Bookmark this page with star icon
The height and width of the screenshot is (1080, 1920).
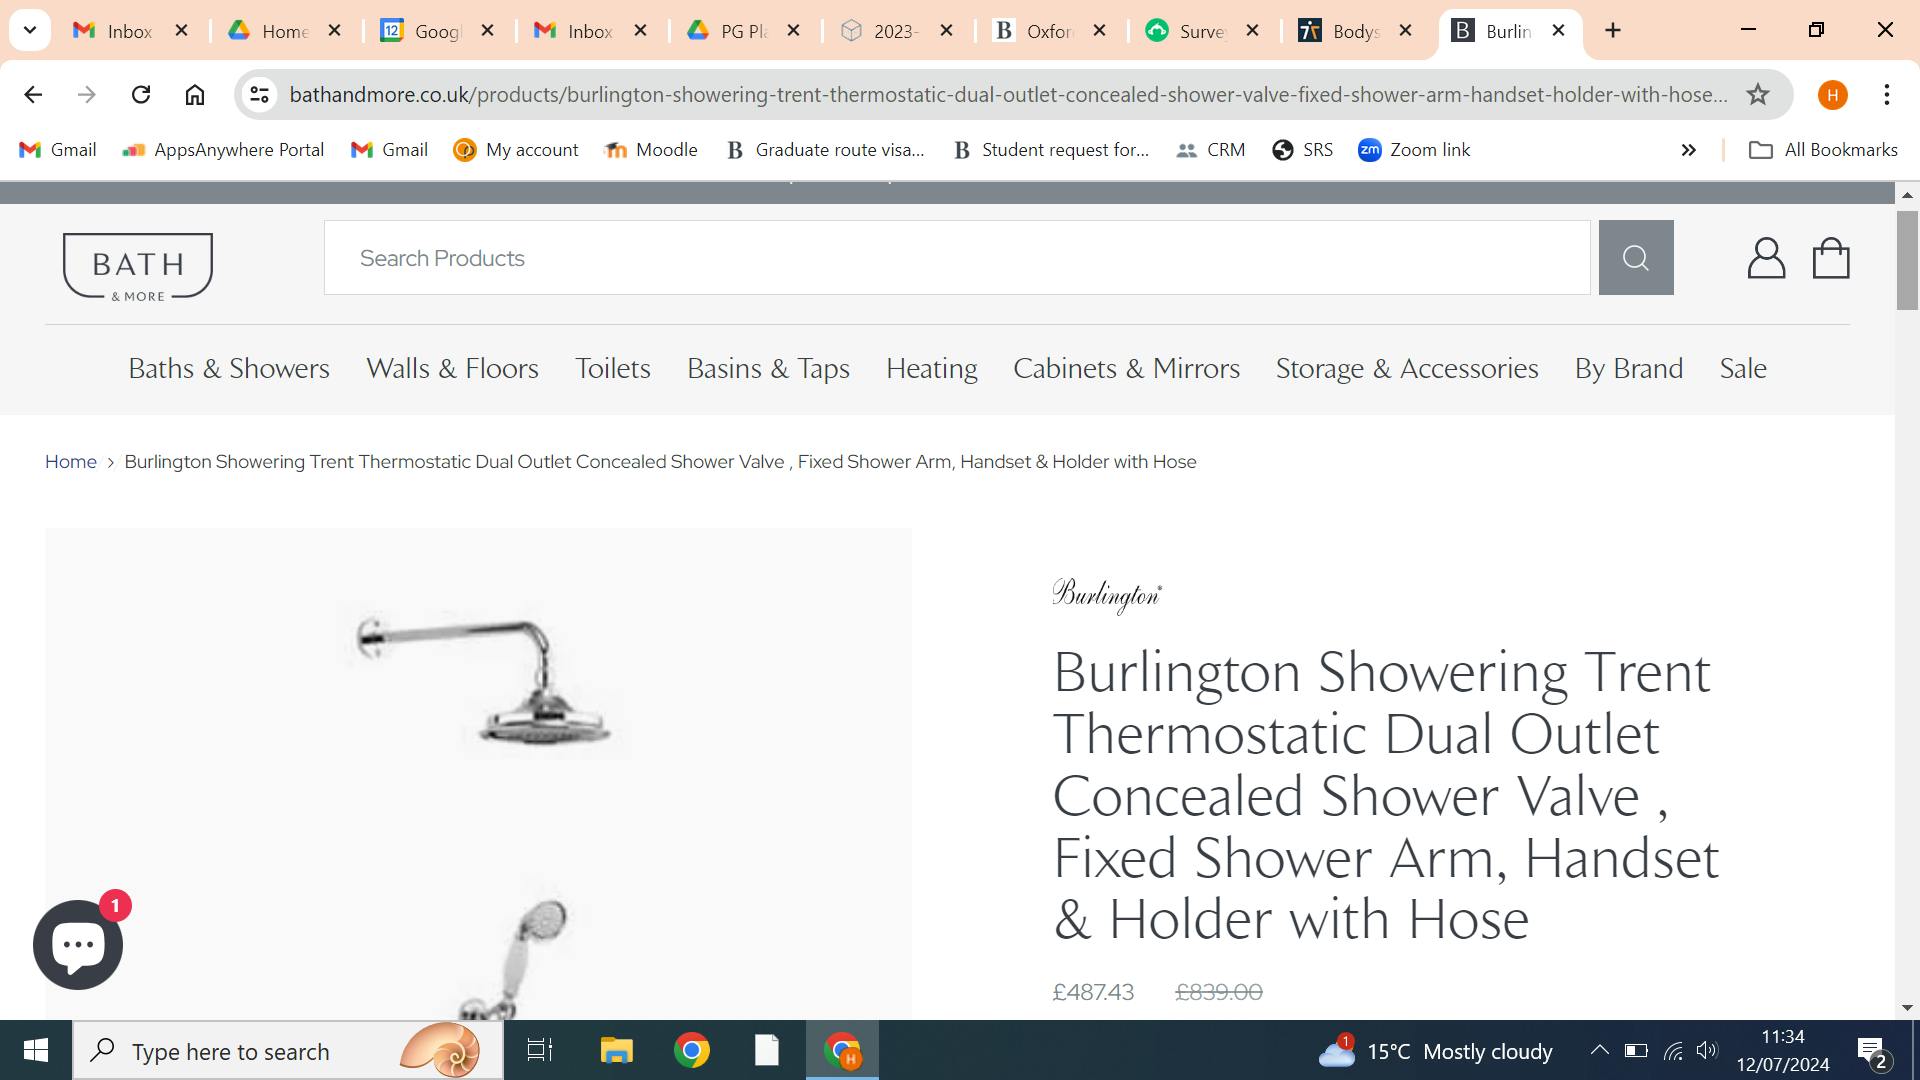[x=1757, y=95]
